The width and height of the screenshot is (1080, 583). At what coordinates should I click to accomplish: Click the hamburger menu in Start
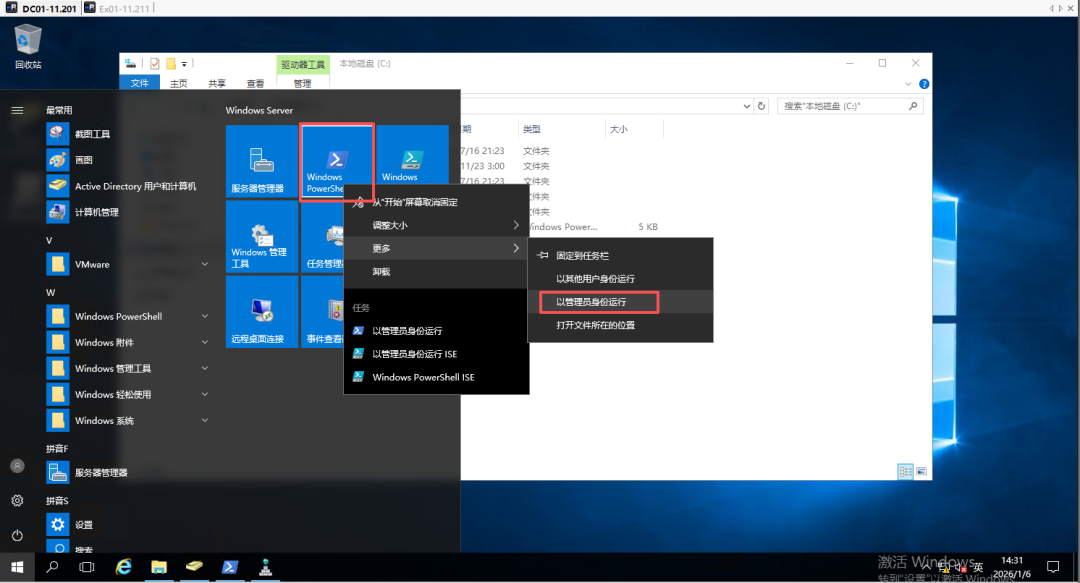17,110
